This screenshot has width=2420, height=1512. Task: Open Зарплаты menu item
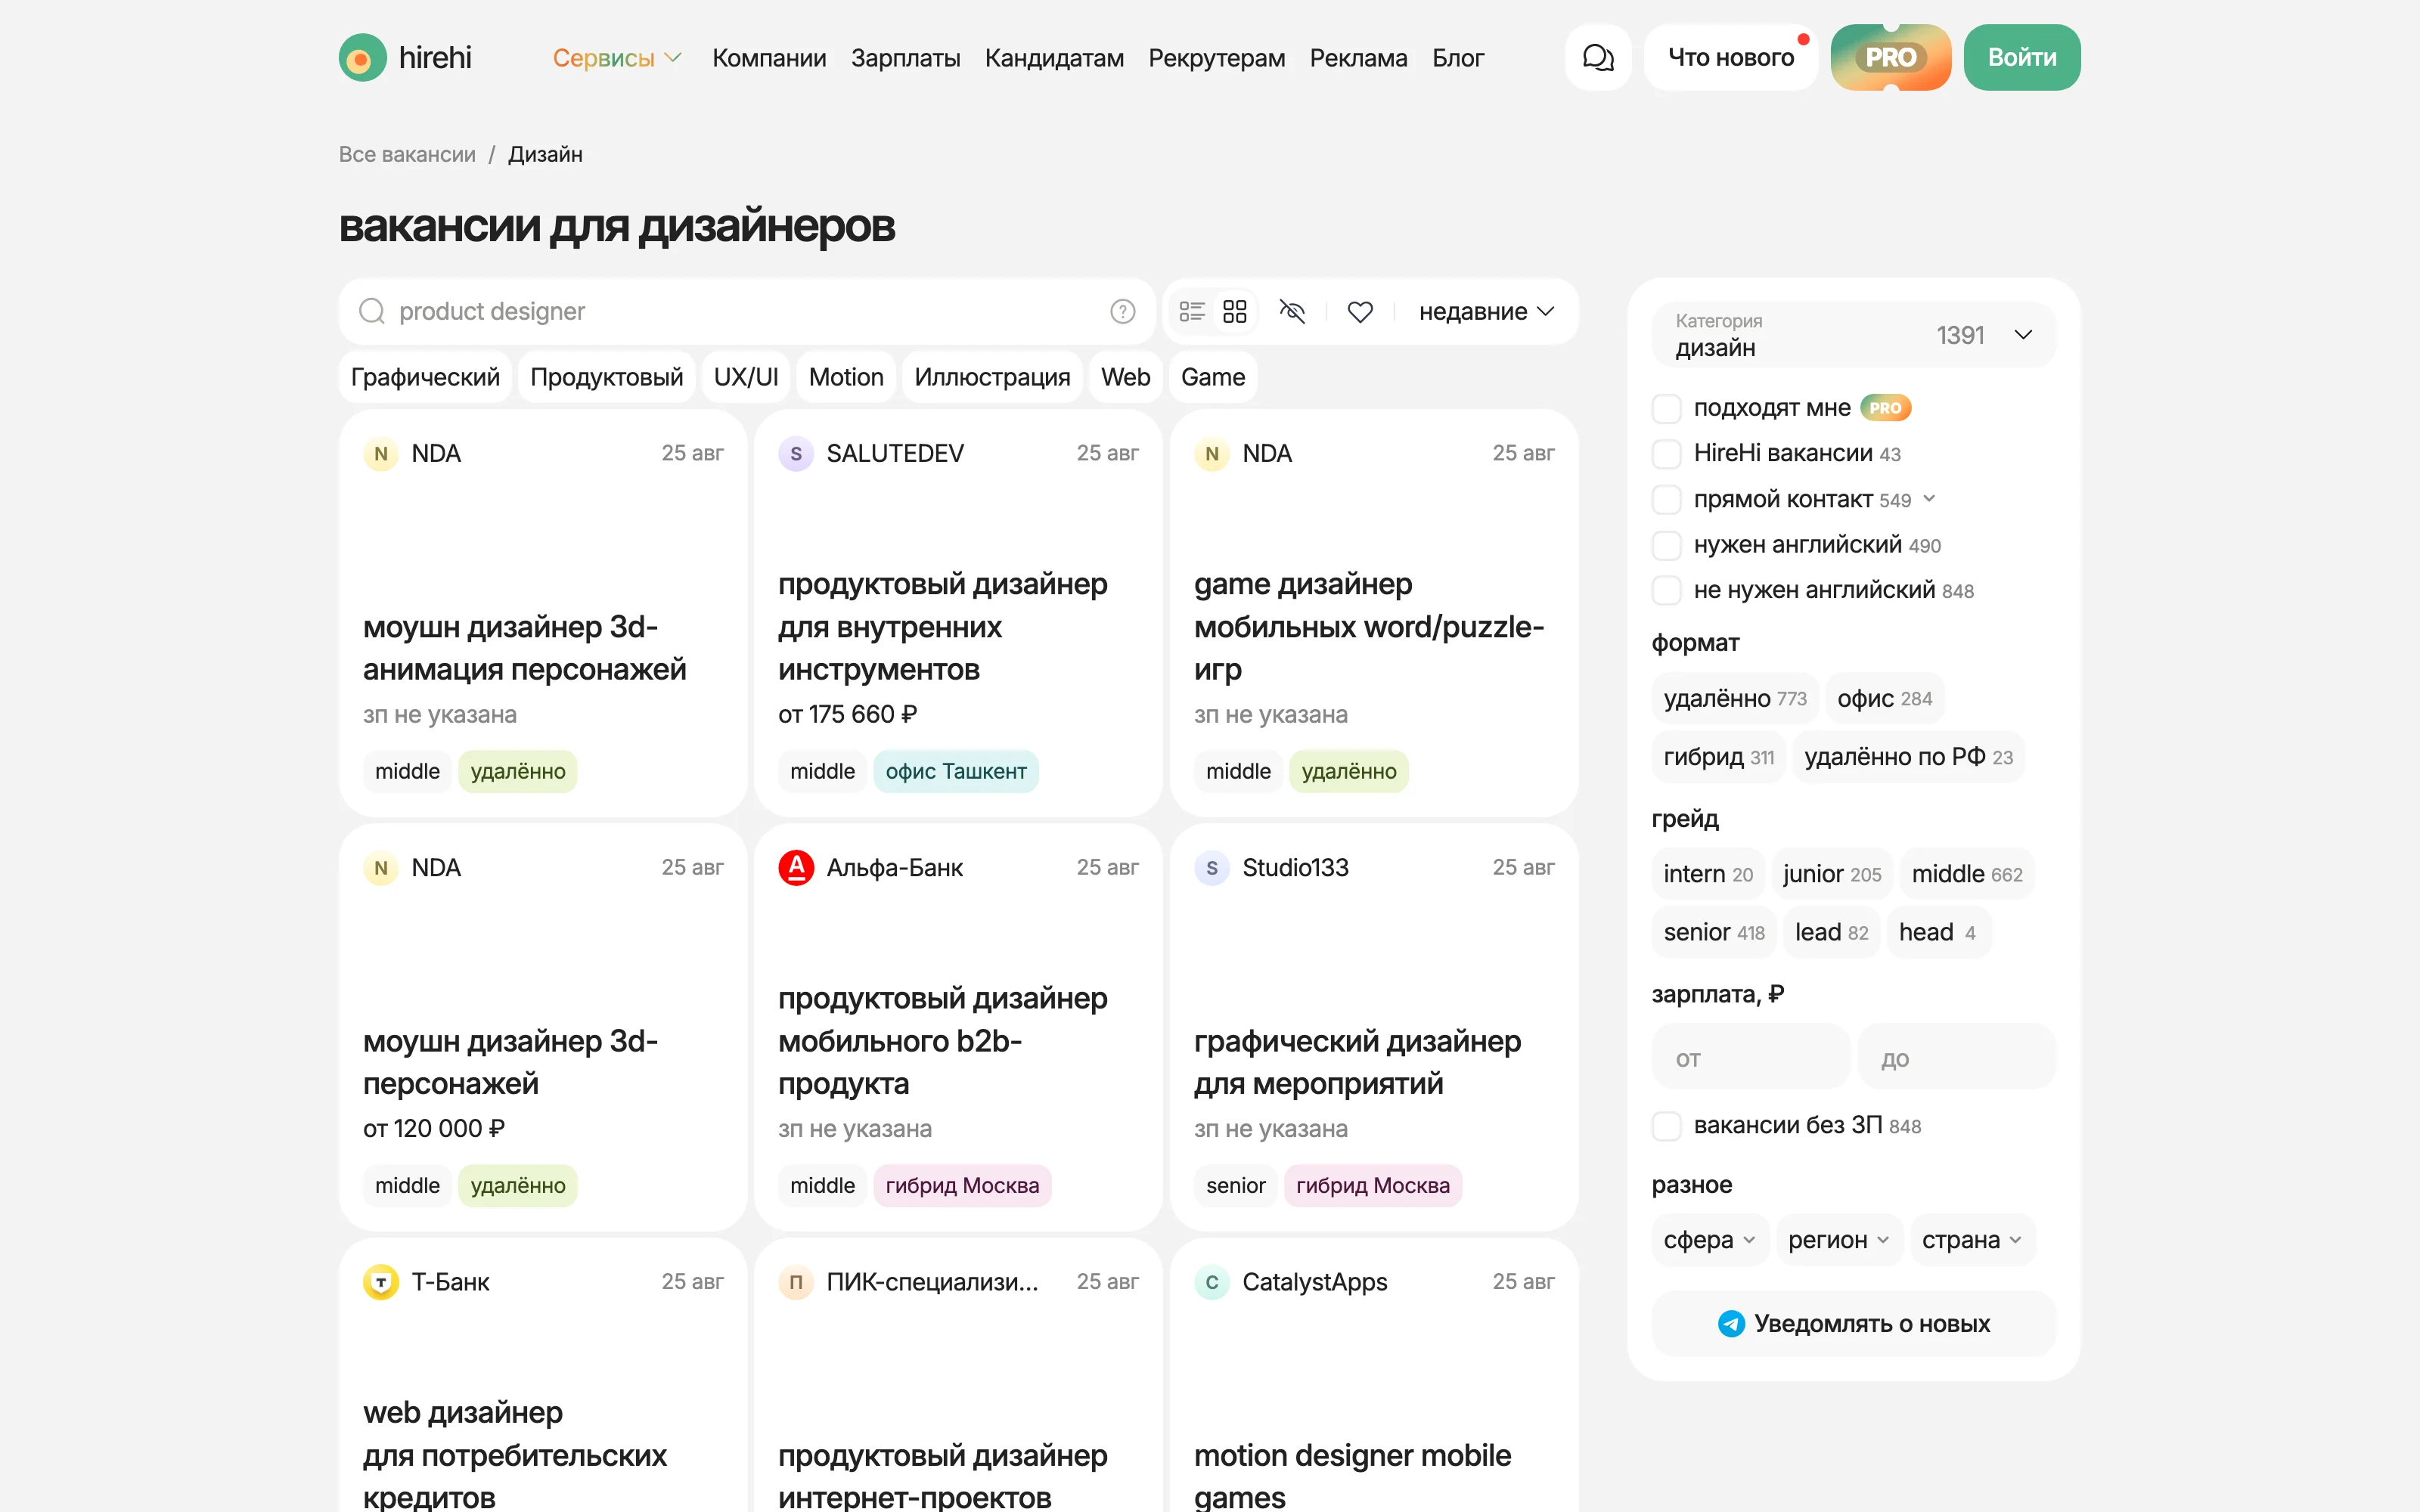coord(905,58)
